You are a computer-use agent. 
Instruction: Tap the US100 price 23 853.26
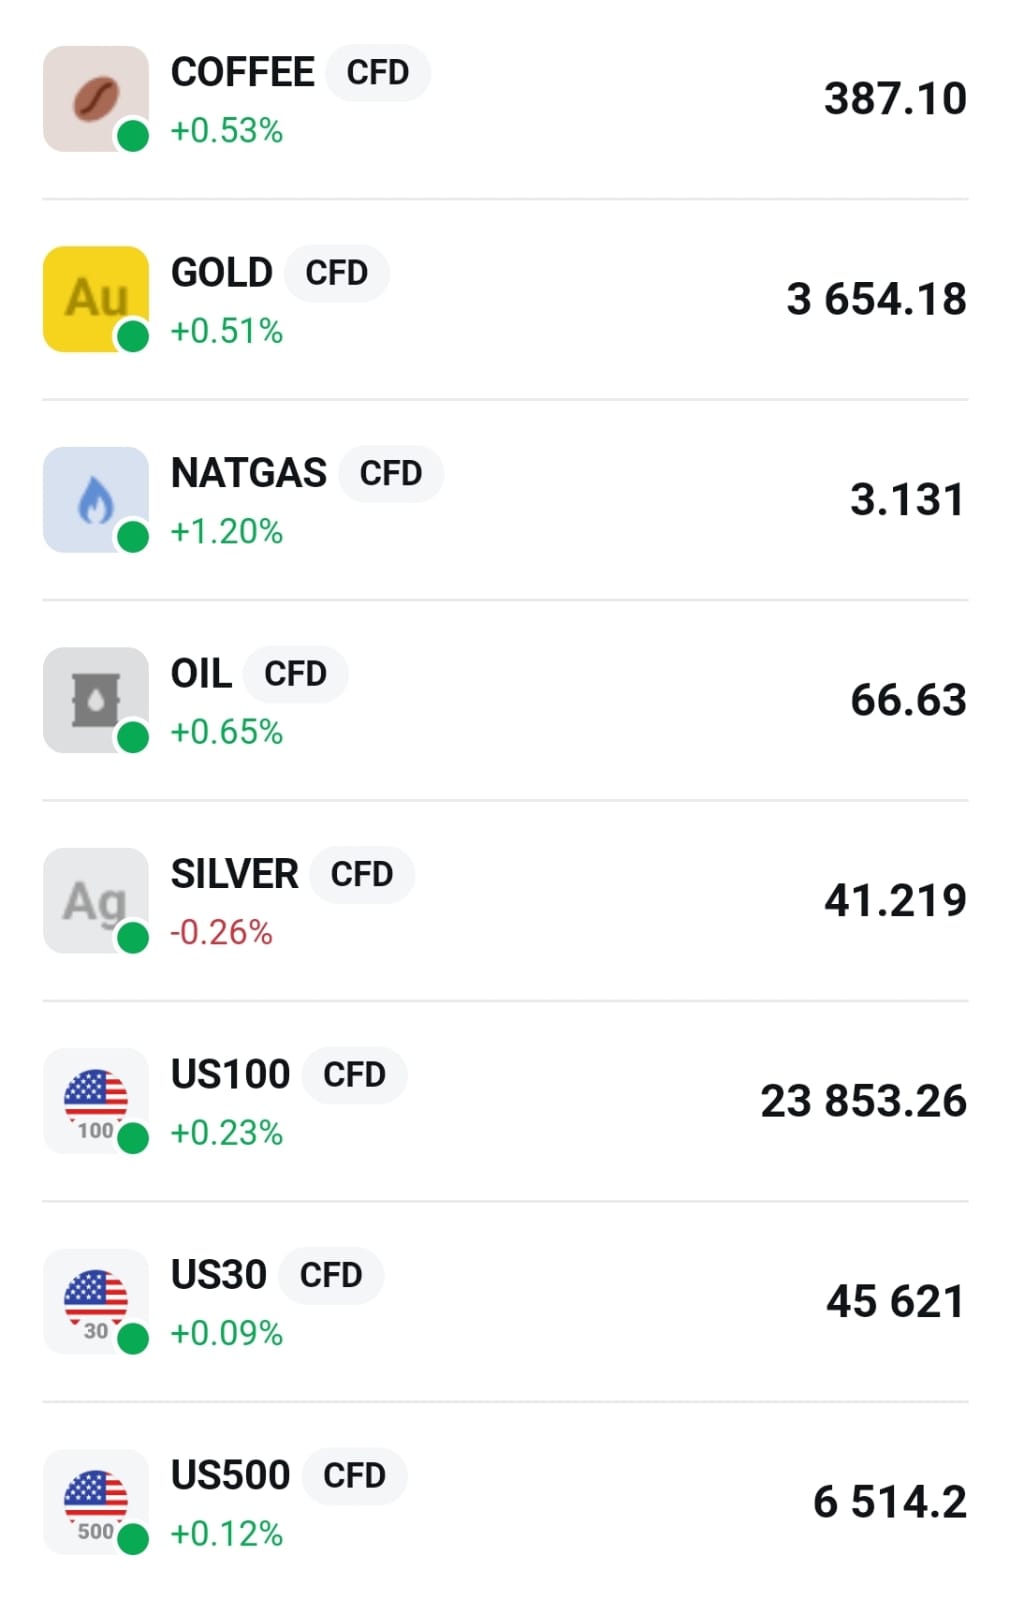[863, 1101]
